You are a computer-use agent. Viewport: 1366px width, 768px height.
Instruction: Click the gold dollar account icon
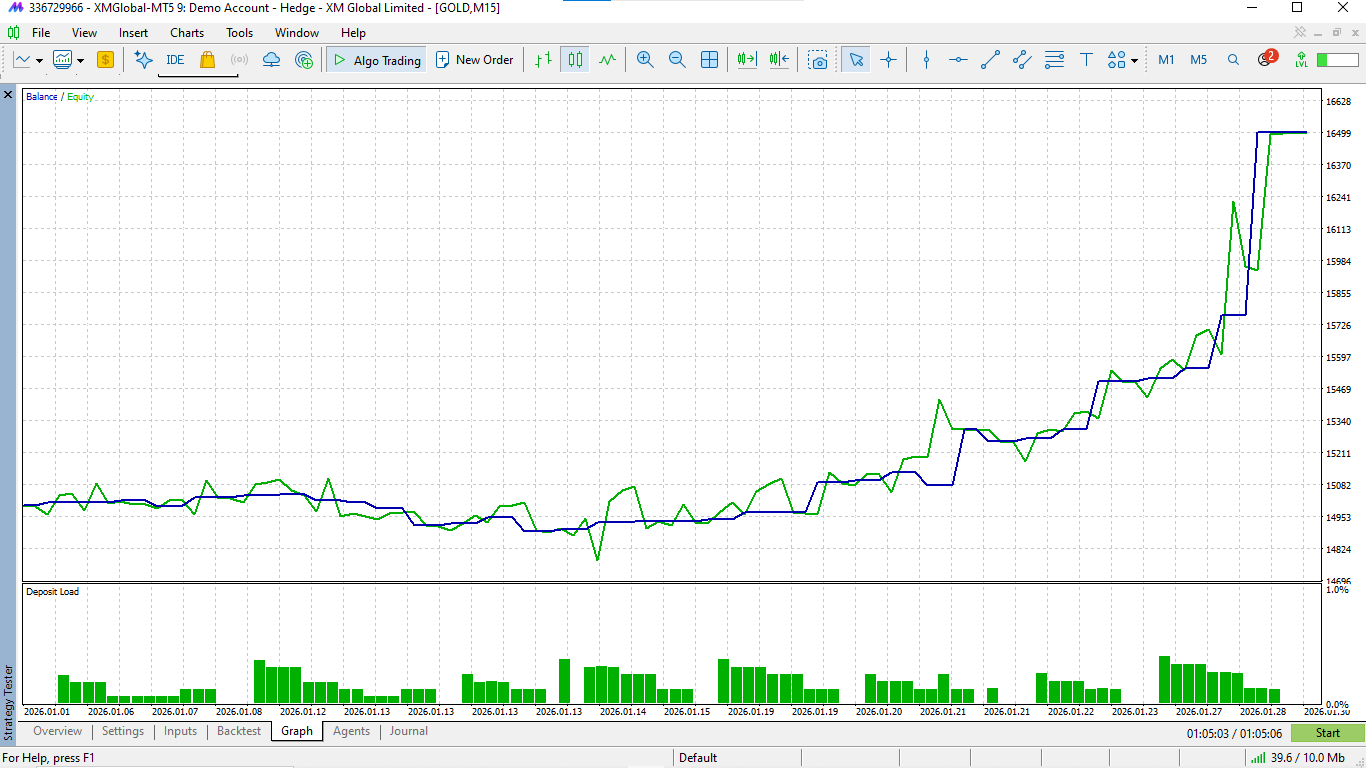tap(105, 60)
